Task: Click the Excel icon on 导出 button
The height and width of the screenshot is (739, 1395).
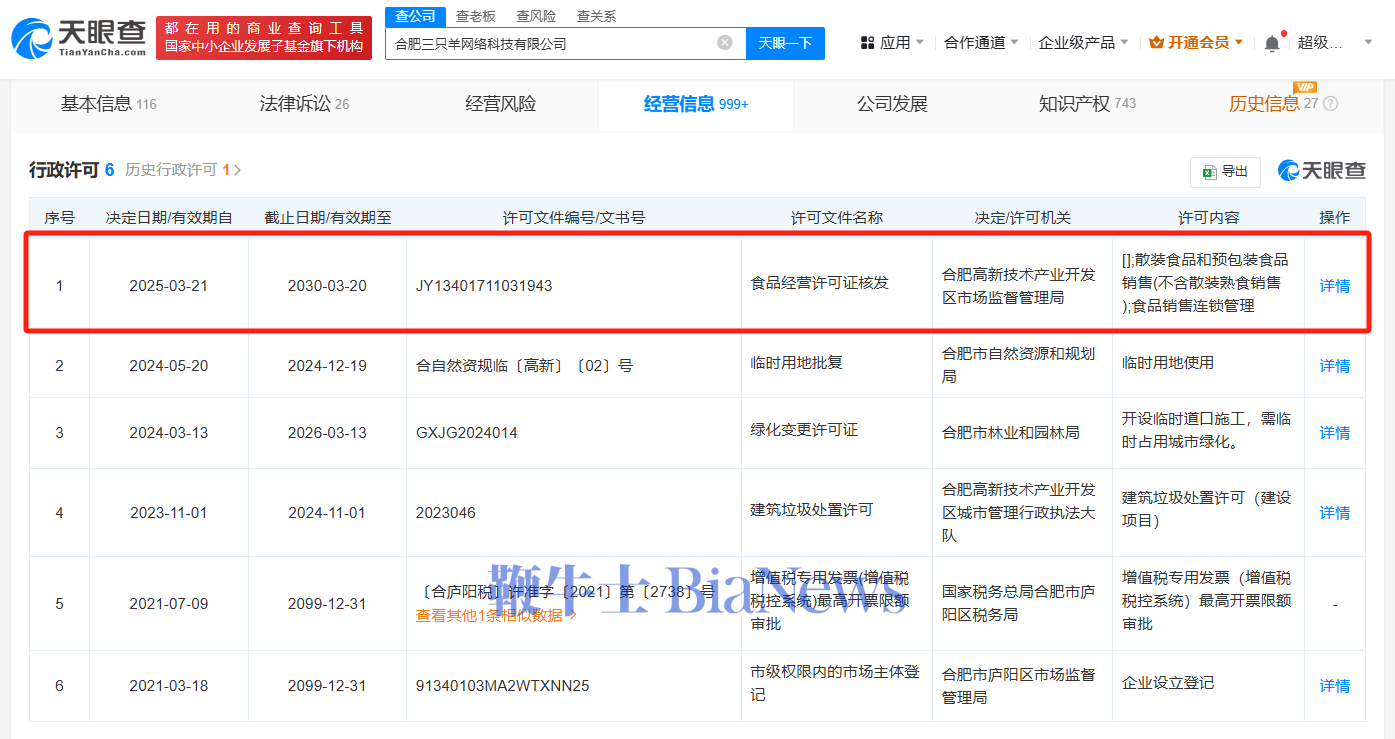Action: tap(1208, 172)
